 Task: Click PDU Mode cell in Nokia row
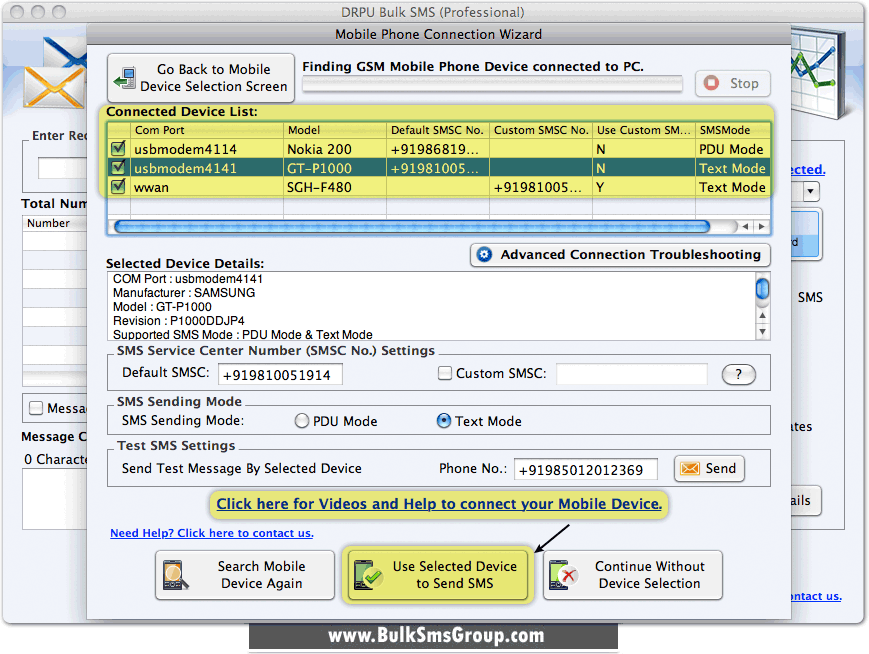[x=731, y=149]
